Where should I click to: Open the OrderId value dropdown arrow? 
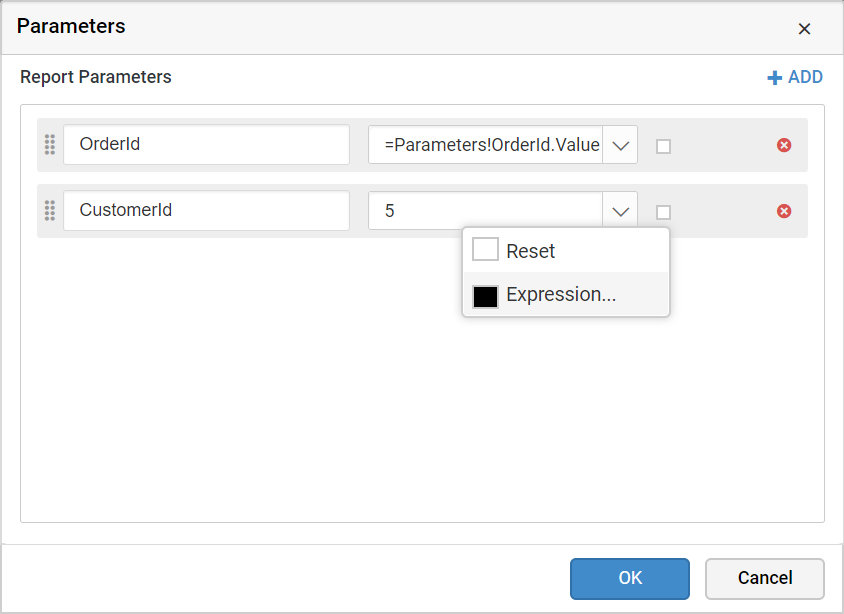620,145
